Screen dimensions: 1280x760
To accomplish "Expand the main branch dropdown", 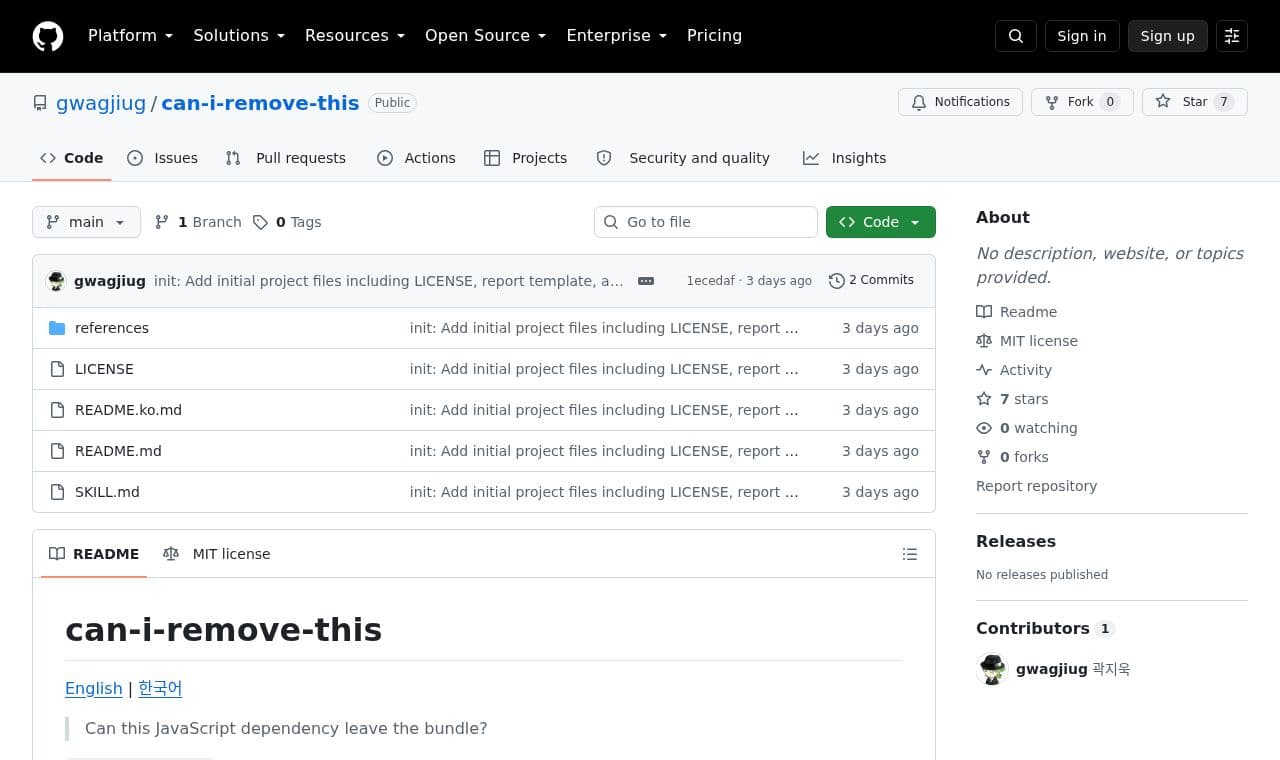I will point(86,222).
